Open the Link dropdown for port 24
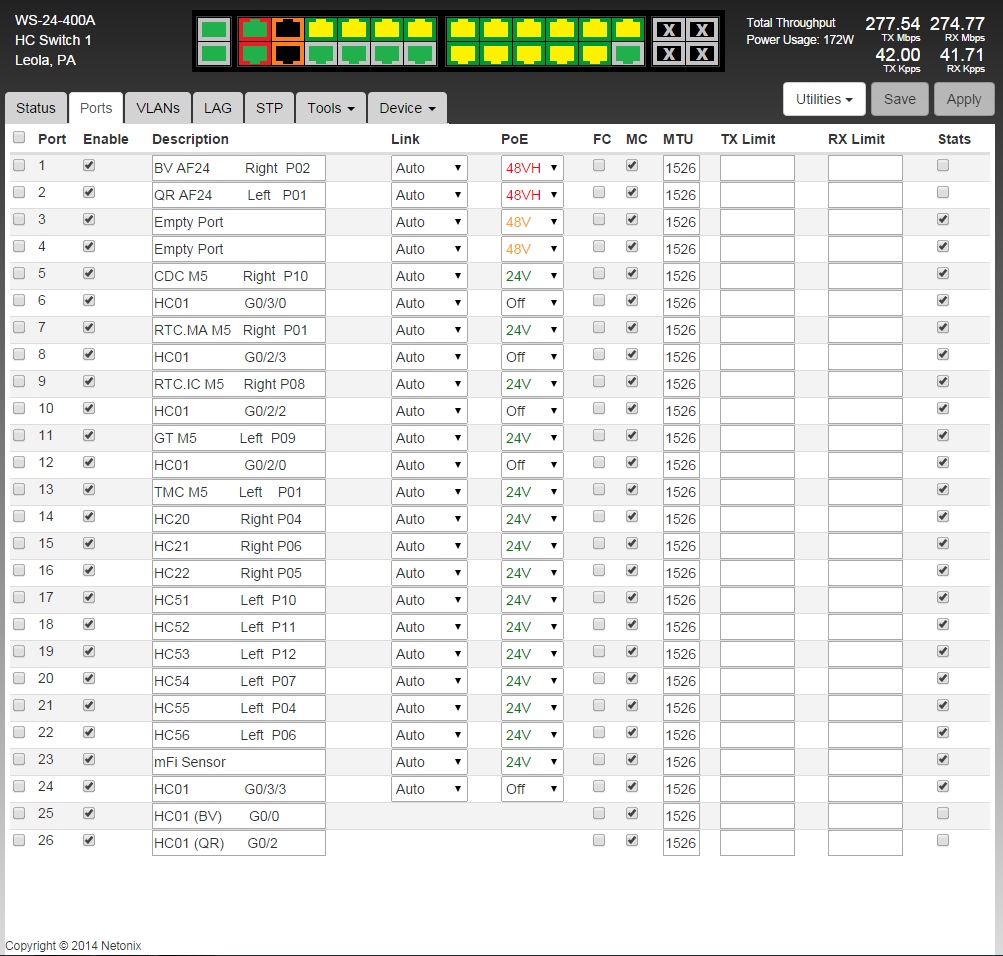The width and height of the screenshot is (1003, 956). pos(429,789)
